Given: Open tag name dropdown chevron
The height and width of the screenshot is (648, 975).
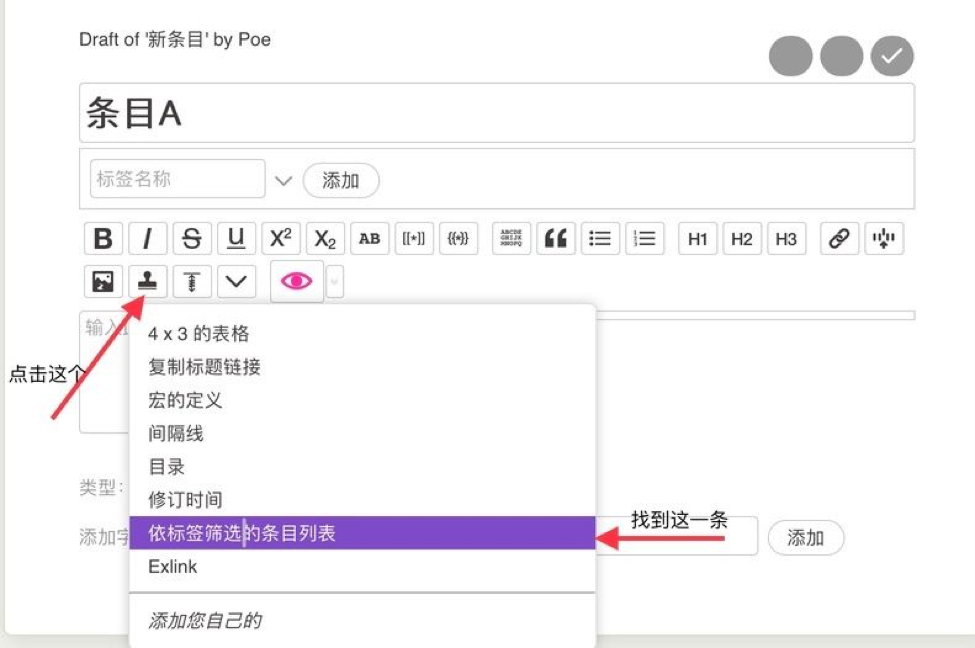Looking at the screenshot, I should (x=284, y=181).
